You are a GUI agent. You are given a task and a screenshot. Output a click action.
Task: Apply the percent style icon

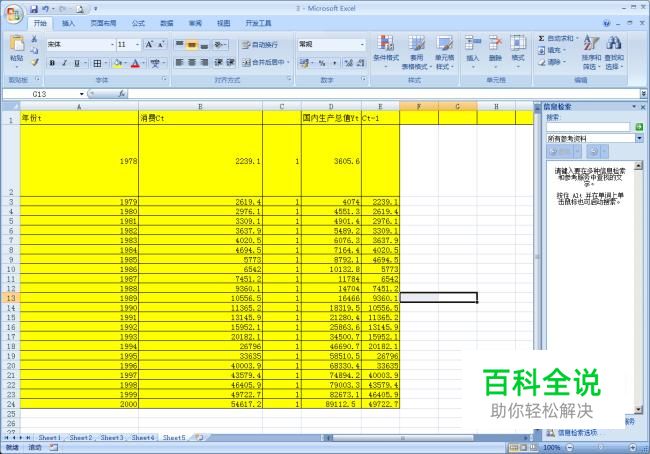[x=322, y=63]
